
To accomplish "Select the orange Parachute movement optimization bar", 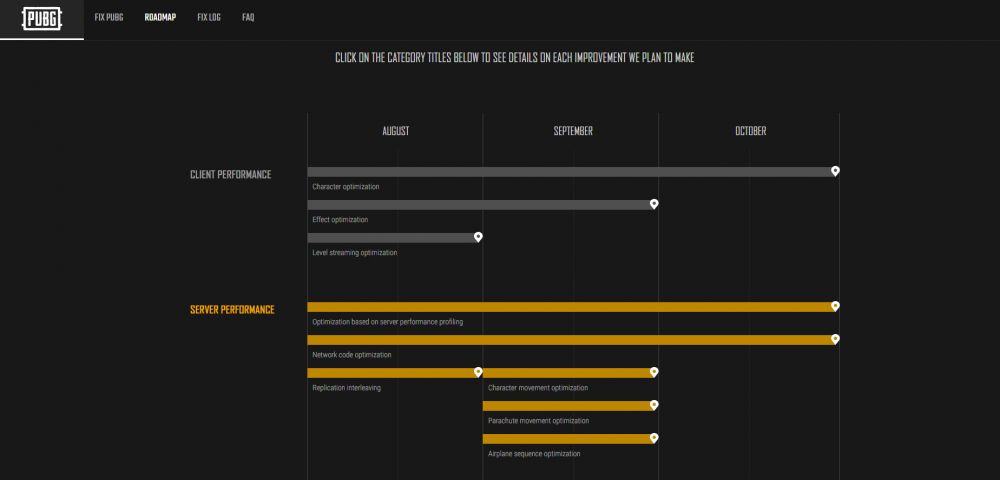I will click(570, 407).
